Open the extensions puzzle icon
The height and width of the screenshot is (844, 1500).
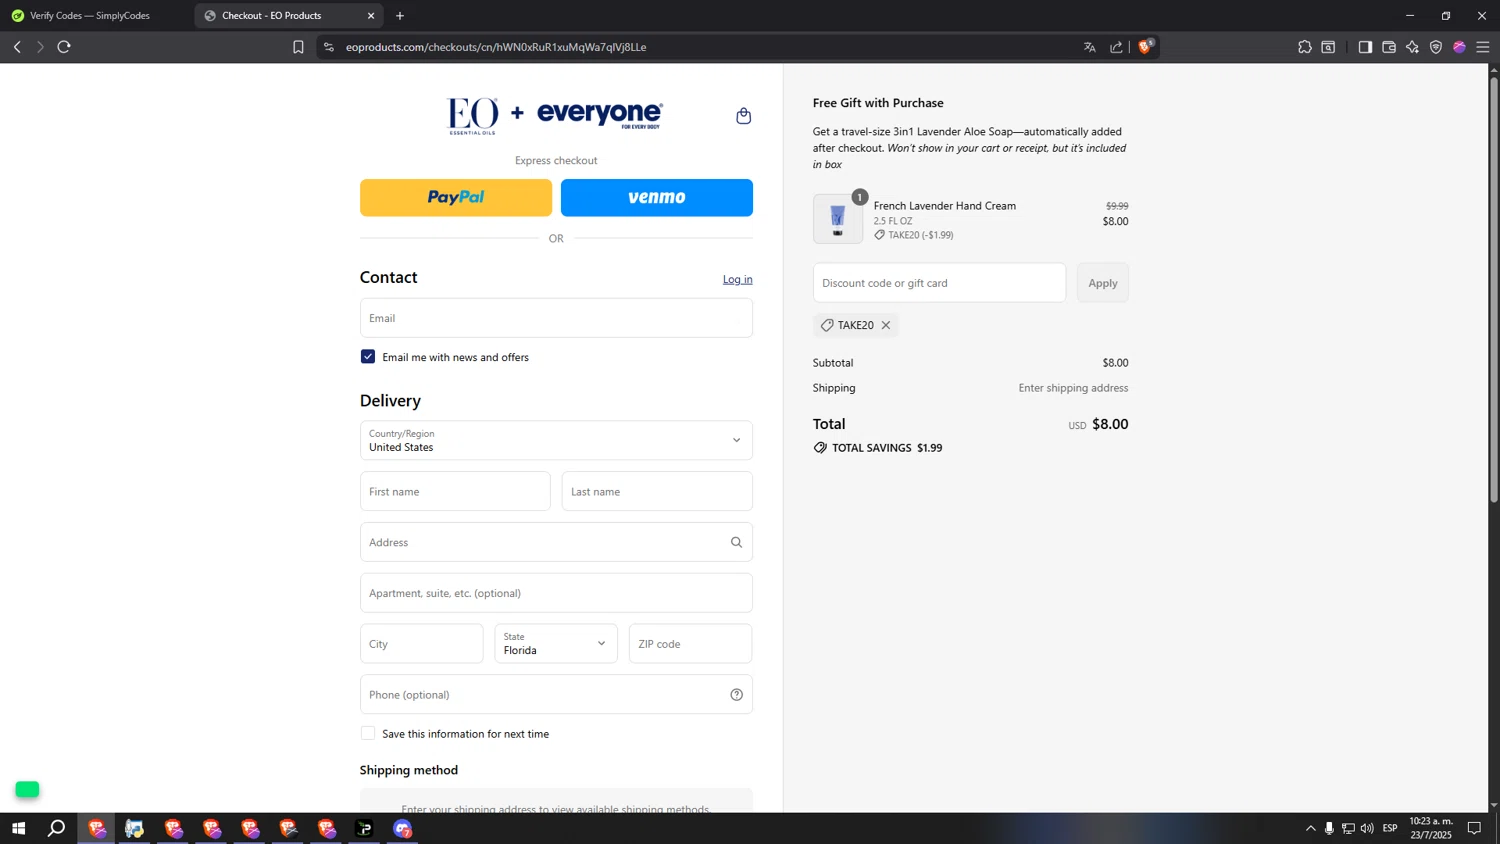[x=1305, y=47]
